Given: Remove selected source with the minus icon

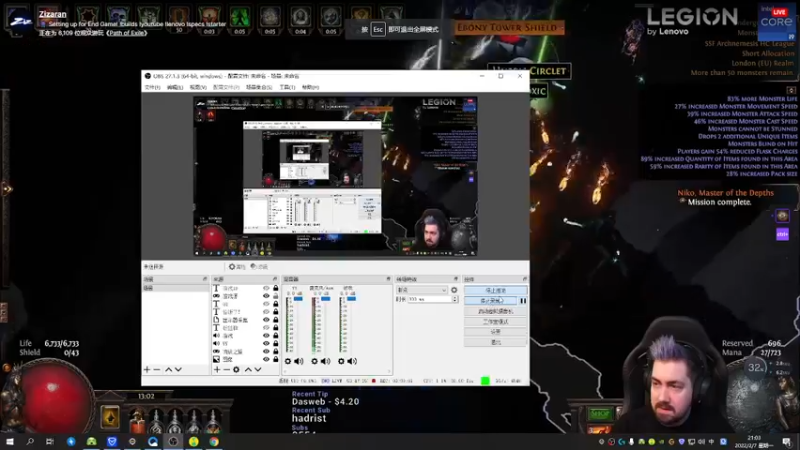Looking at the screenshot, I should [x=227, y=369].
